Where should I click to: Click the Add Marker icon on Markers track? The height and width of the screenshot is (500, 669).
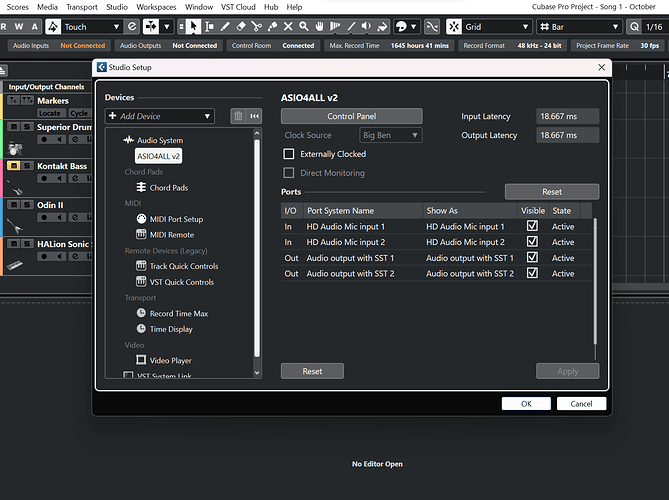click(x=14, y=100)
